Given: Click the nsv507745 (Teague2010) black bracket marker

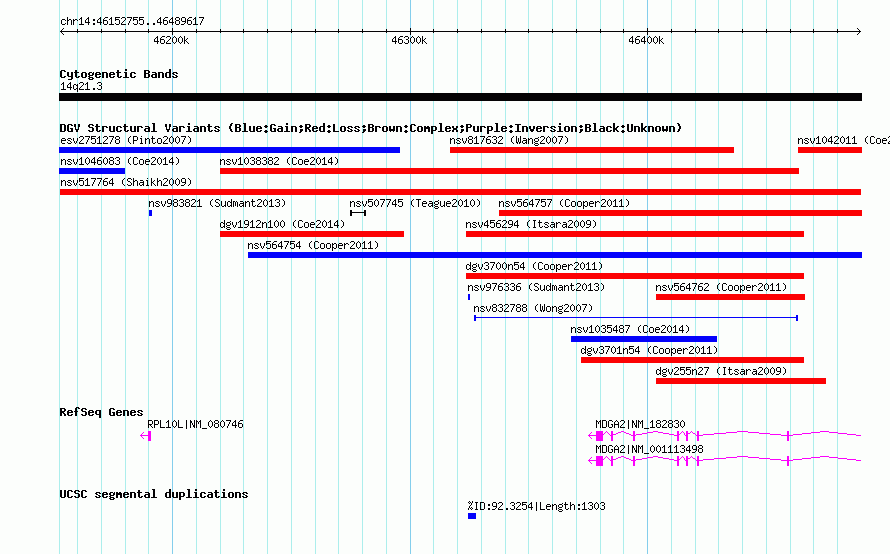Looking at the screenshot, I should coord(358,213).
